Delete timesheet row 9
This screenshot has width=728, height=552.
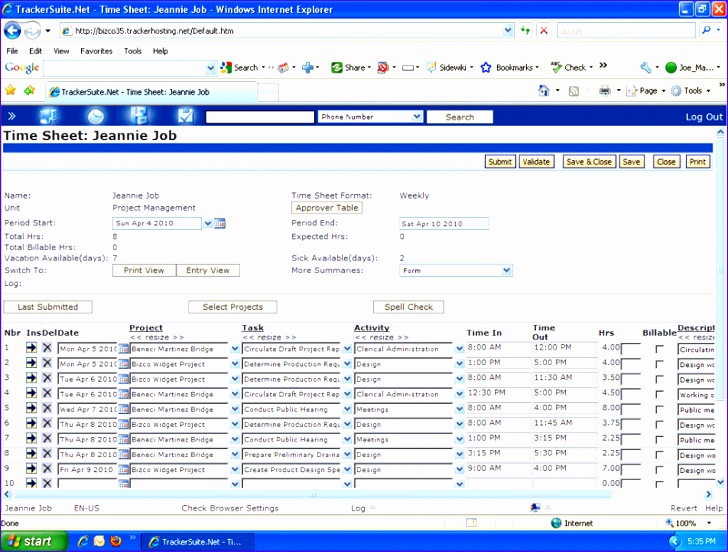click(x=47, y=468)
